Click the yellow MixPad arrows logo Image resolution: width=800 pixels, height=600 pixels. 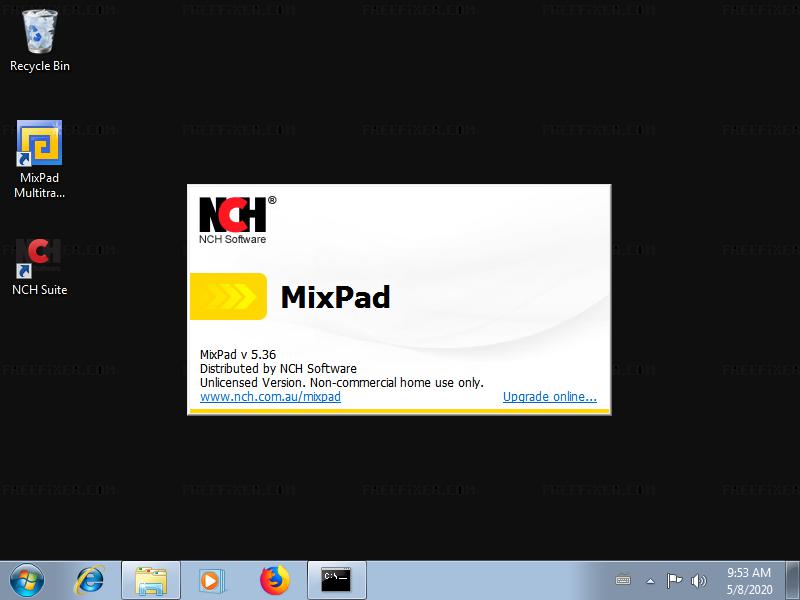[x=229, y=296]
